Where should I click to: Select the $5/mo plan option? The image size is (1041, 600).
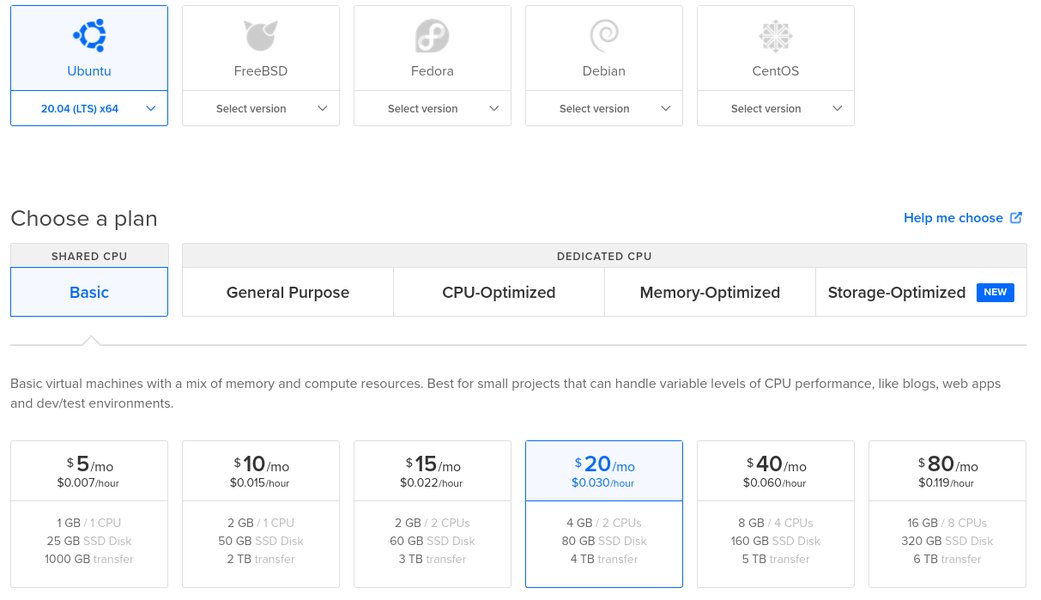[89, 514]
